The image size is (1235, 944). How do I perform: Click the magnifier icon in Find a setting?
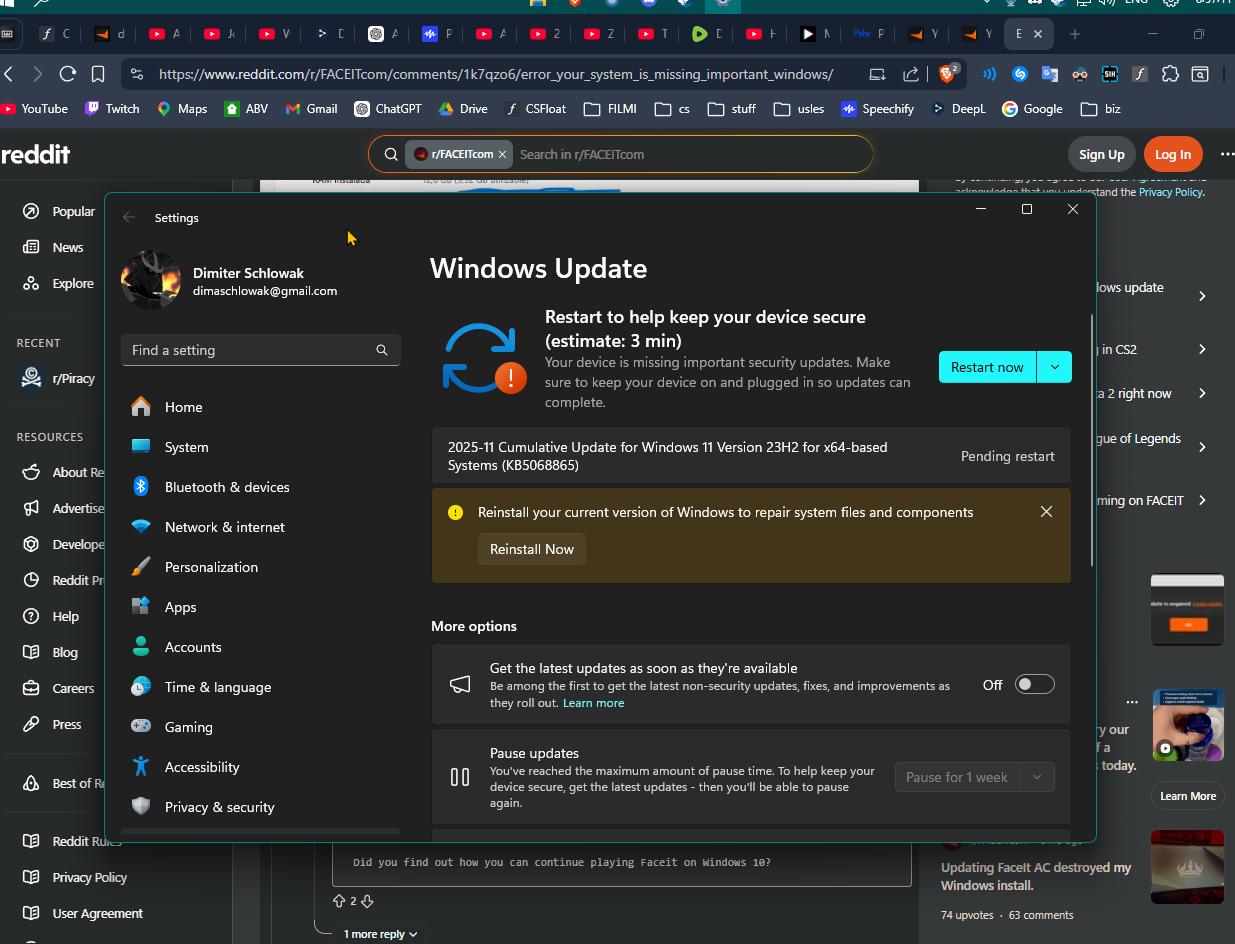382,350
